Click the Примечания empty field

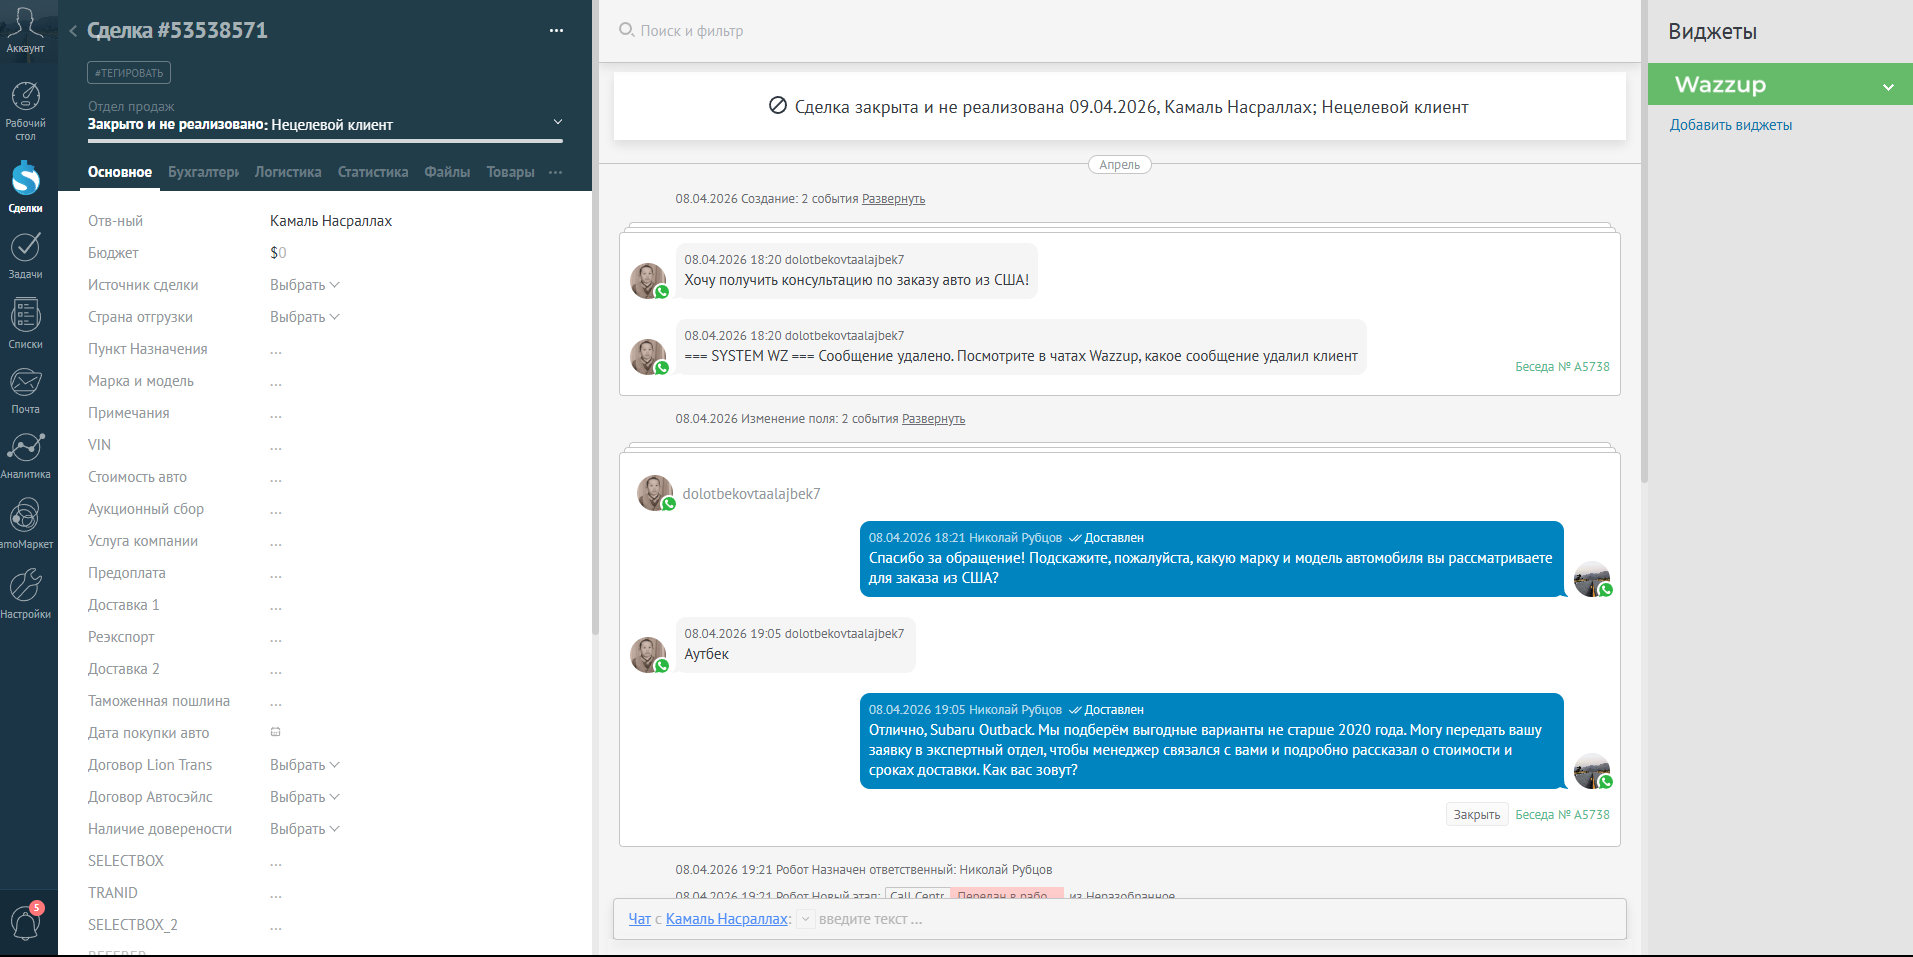tap(276, 415)
